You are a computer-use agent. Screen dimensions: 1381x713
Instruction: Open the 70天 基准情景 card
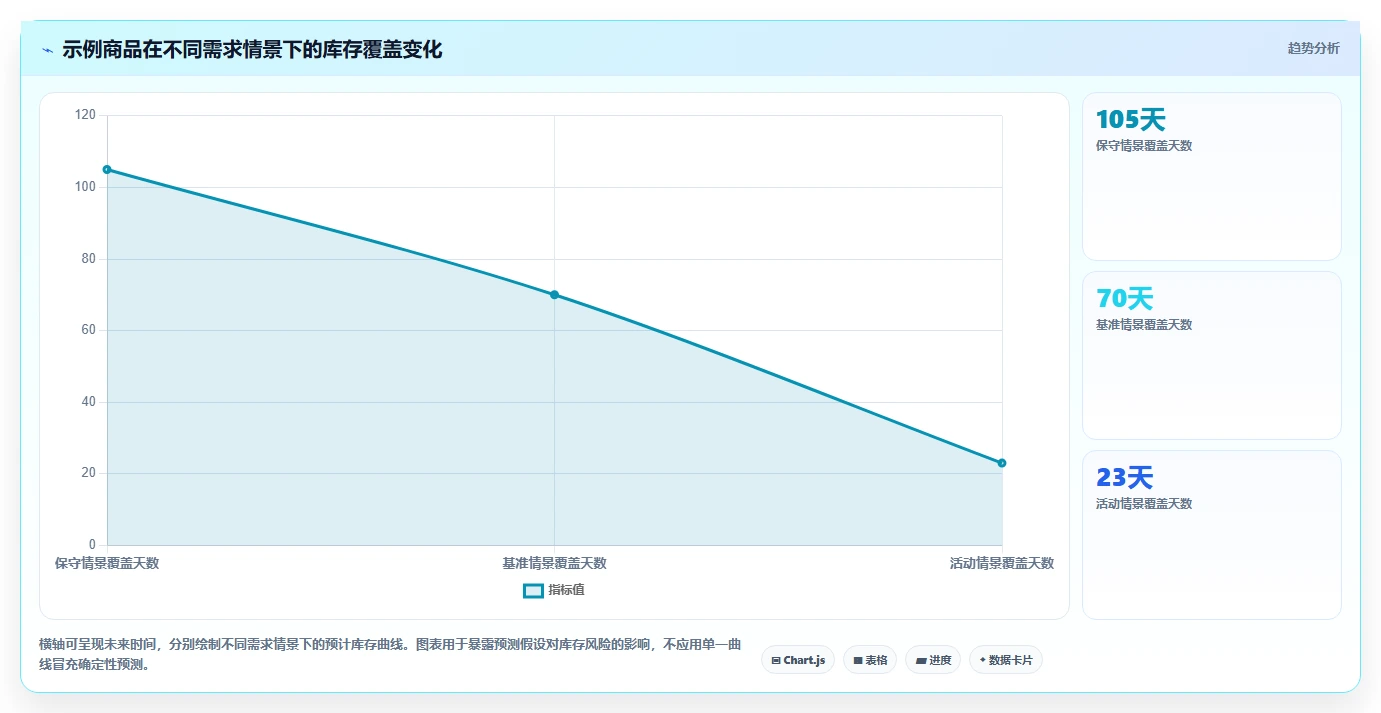coord(1212,356)
